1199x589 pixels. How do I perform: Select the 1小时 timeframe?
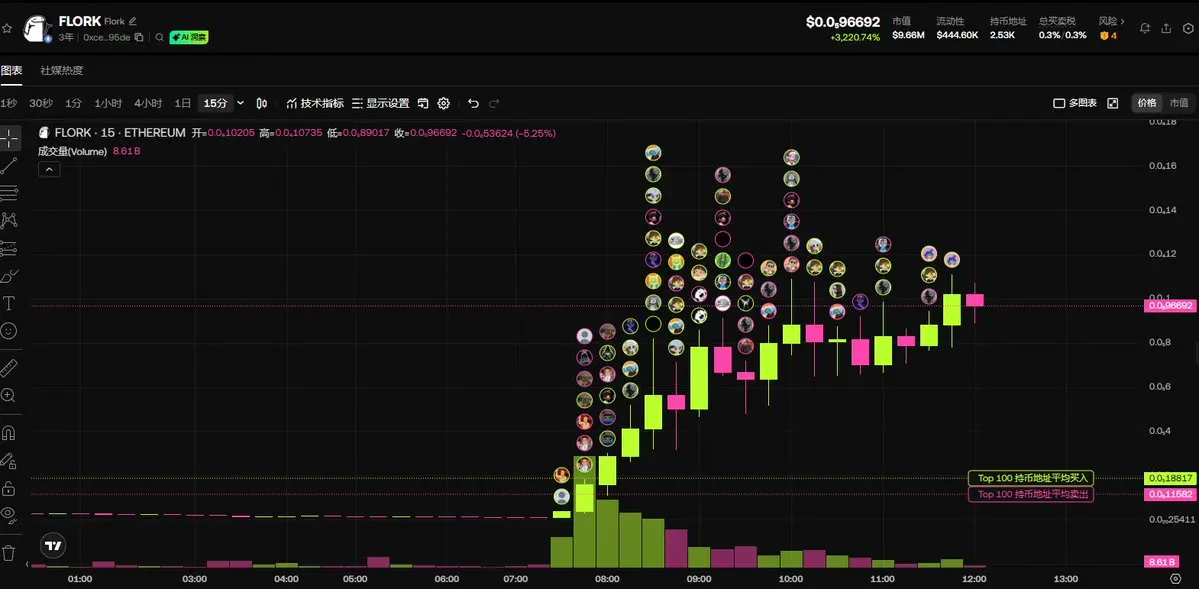[x=109, y=103]
